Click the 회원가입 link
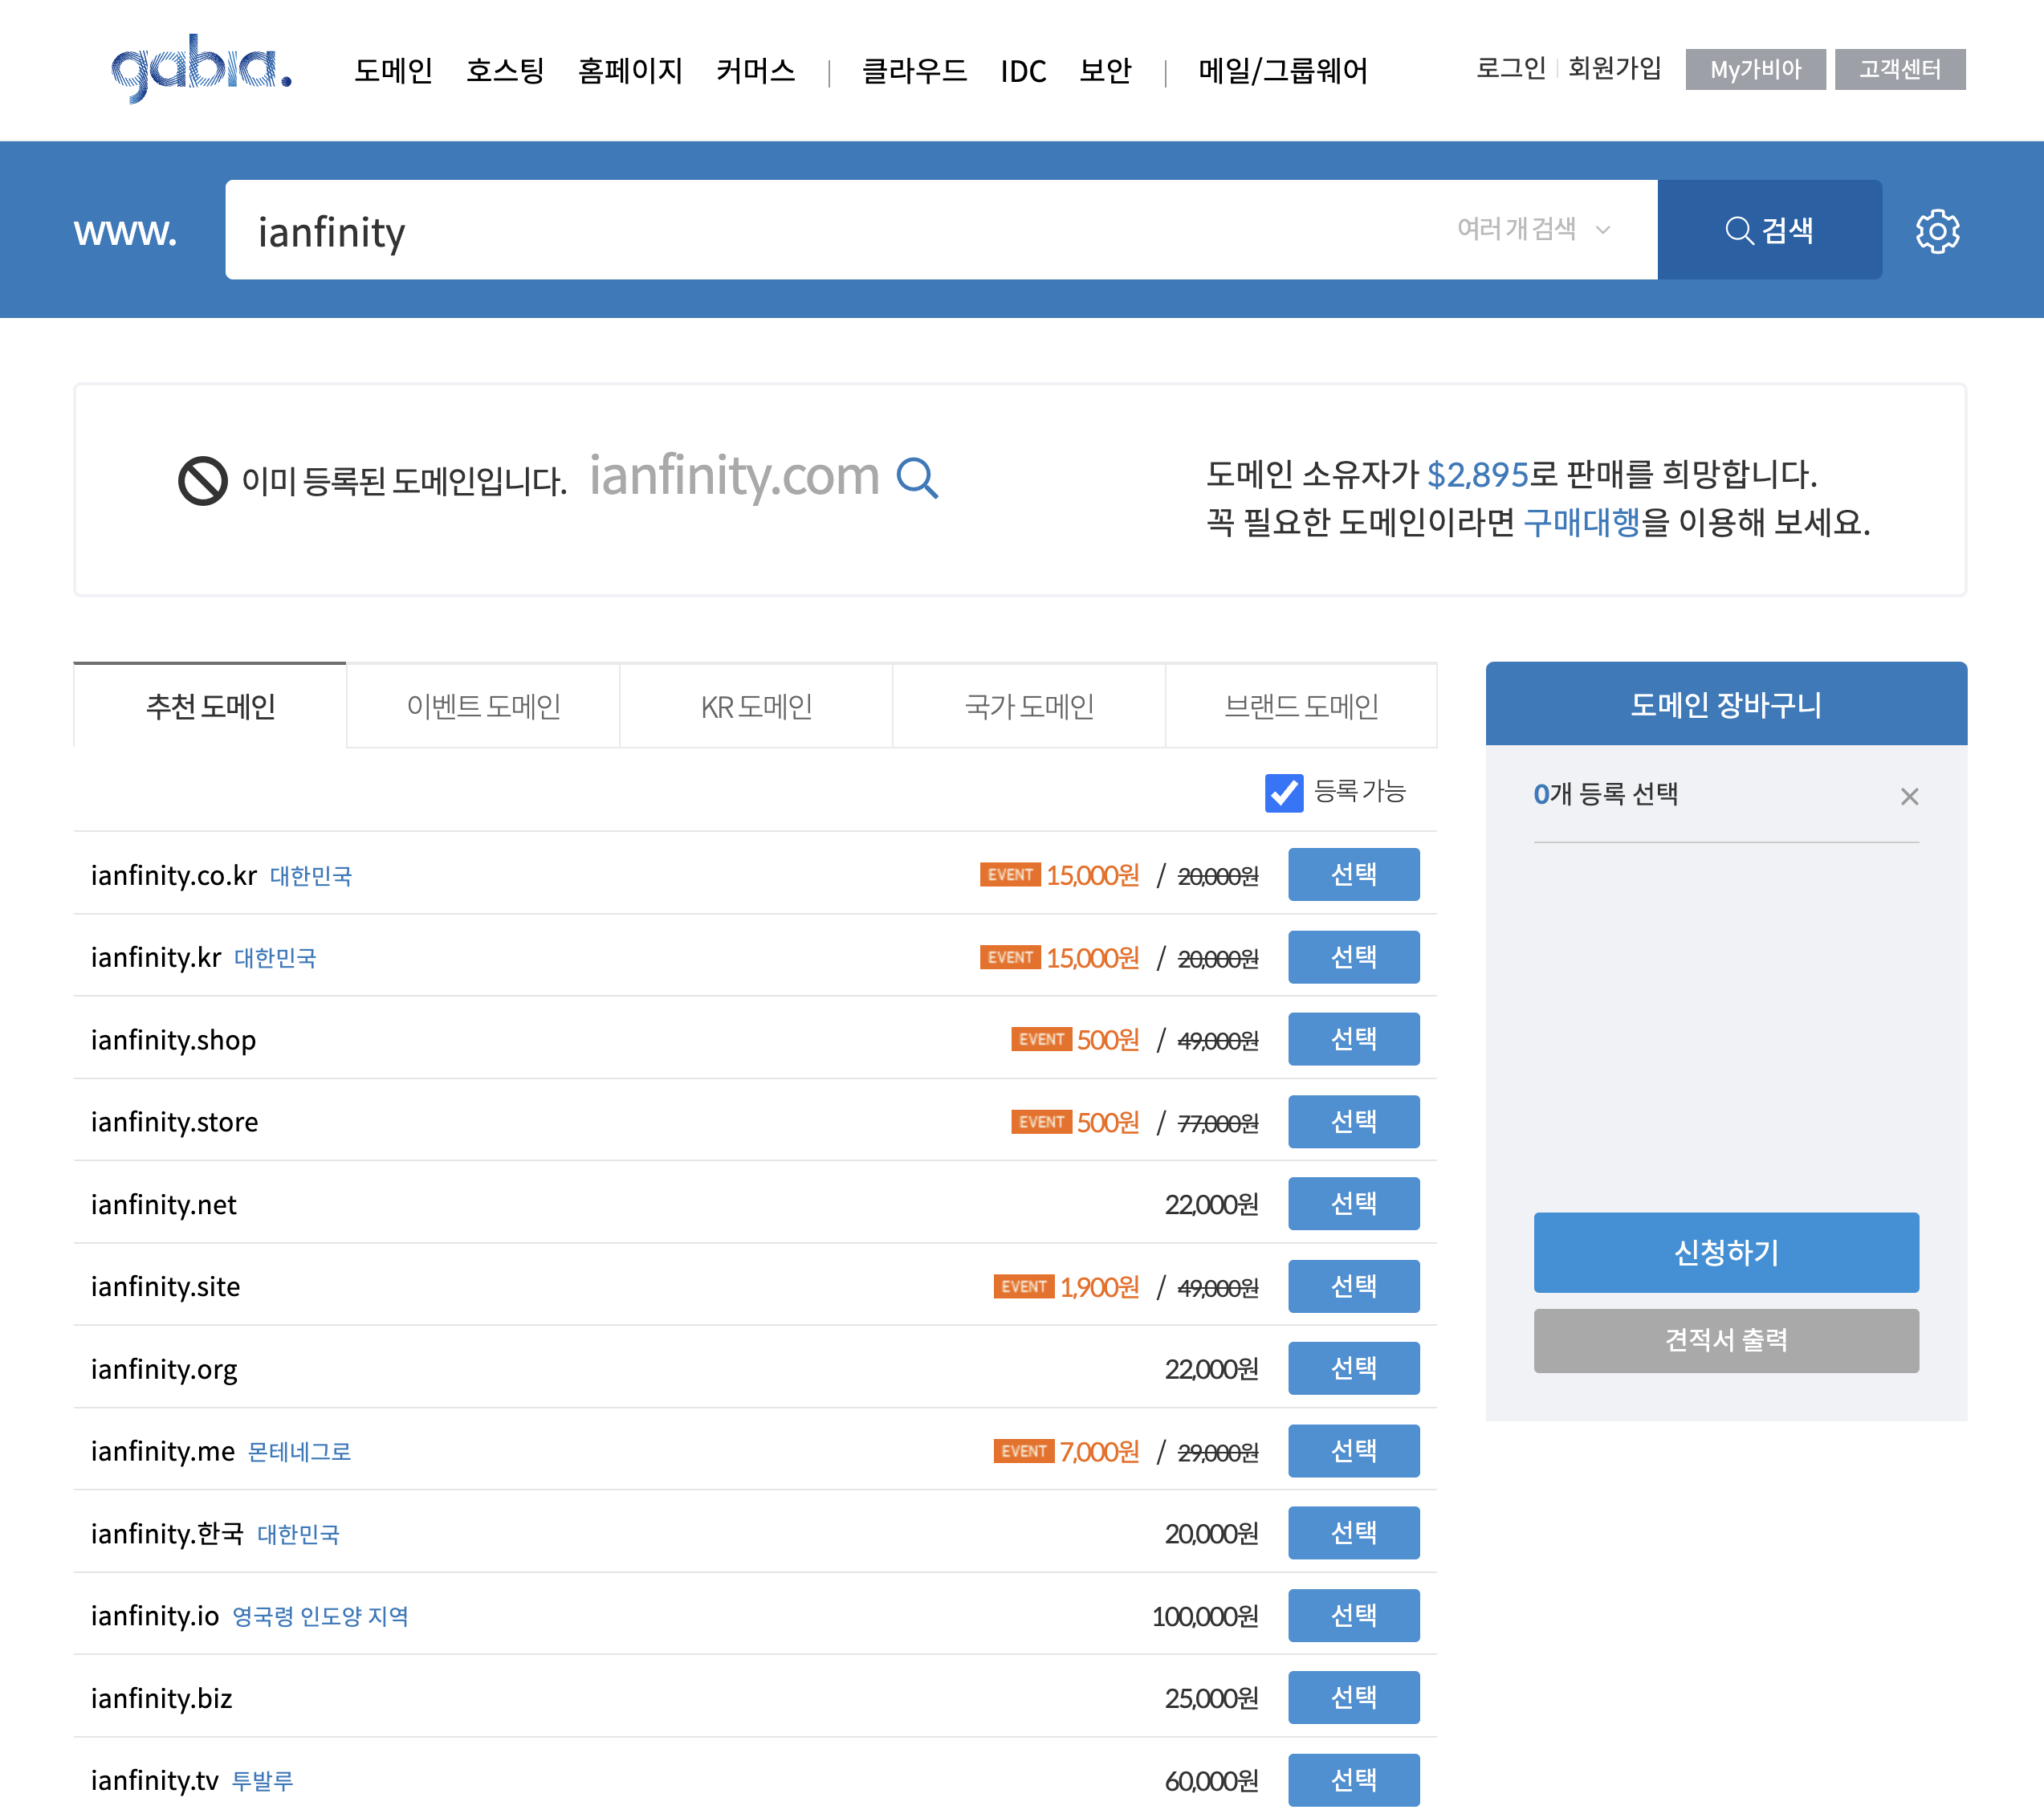The height and width of the screenshot is (1818, 2044). 1614,68
